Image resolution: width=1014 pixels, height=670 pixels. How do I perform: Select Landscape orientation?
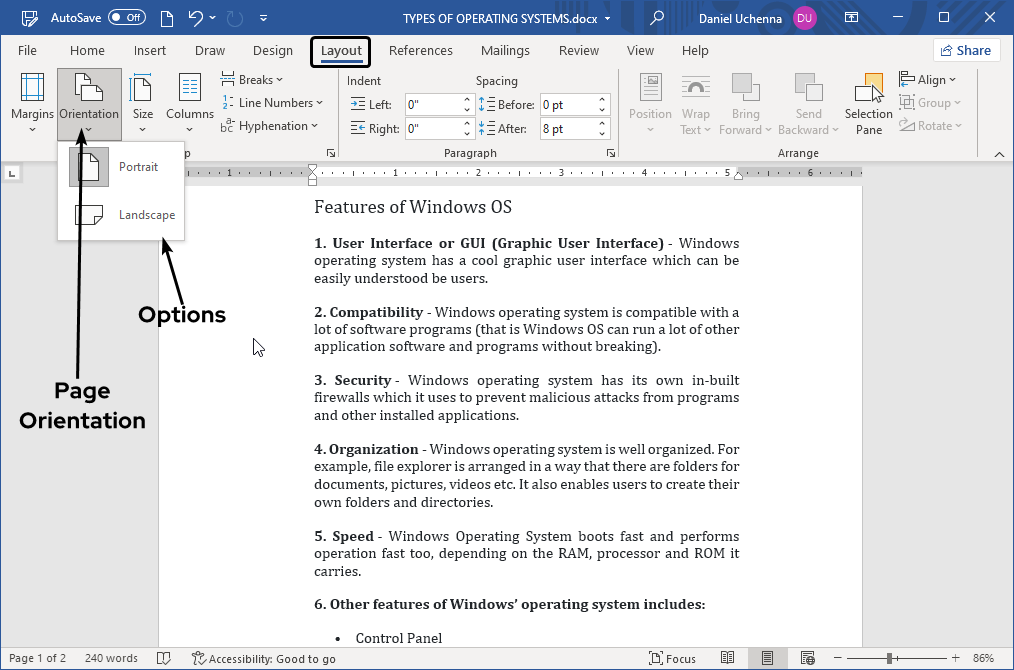click(x=147, y=214)
